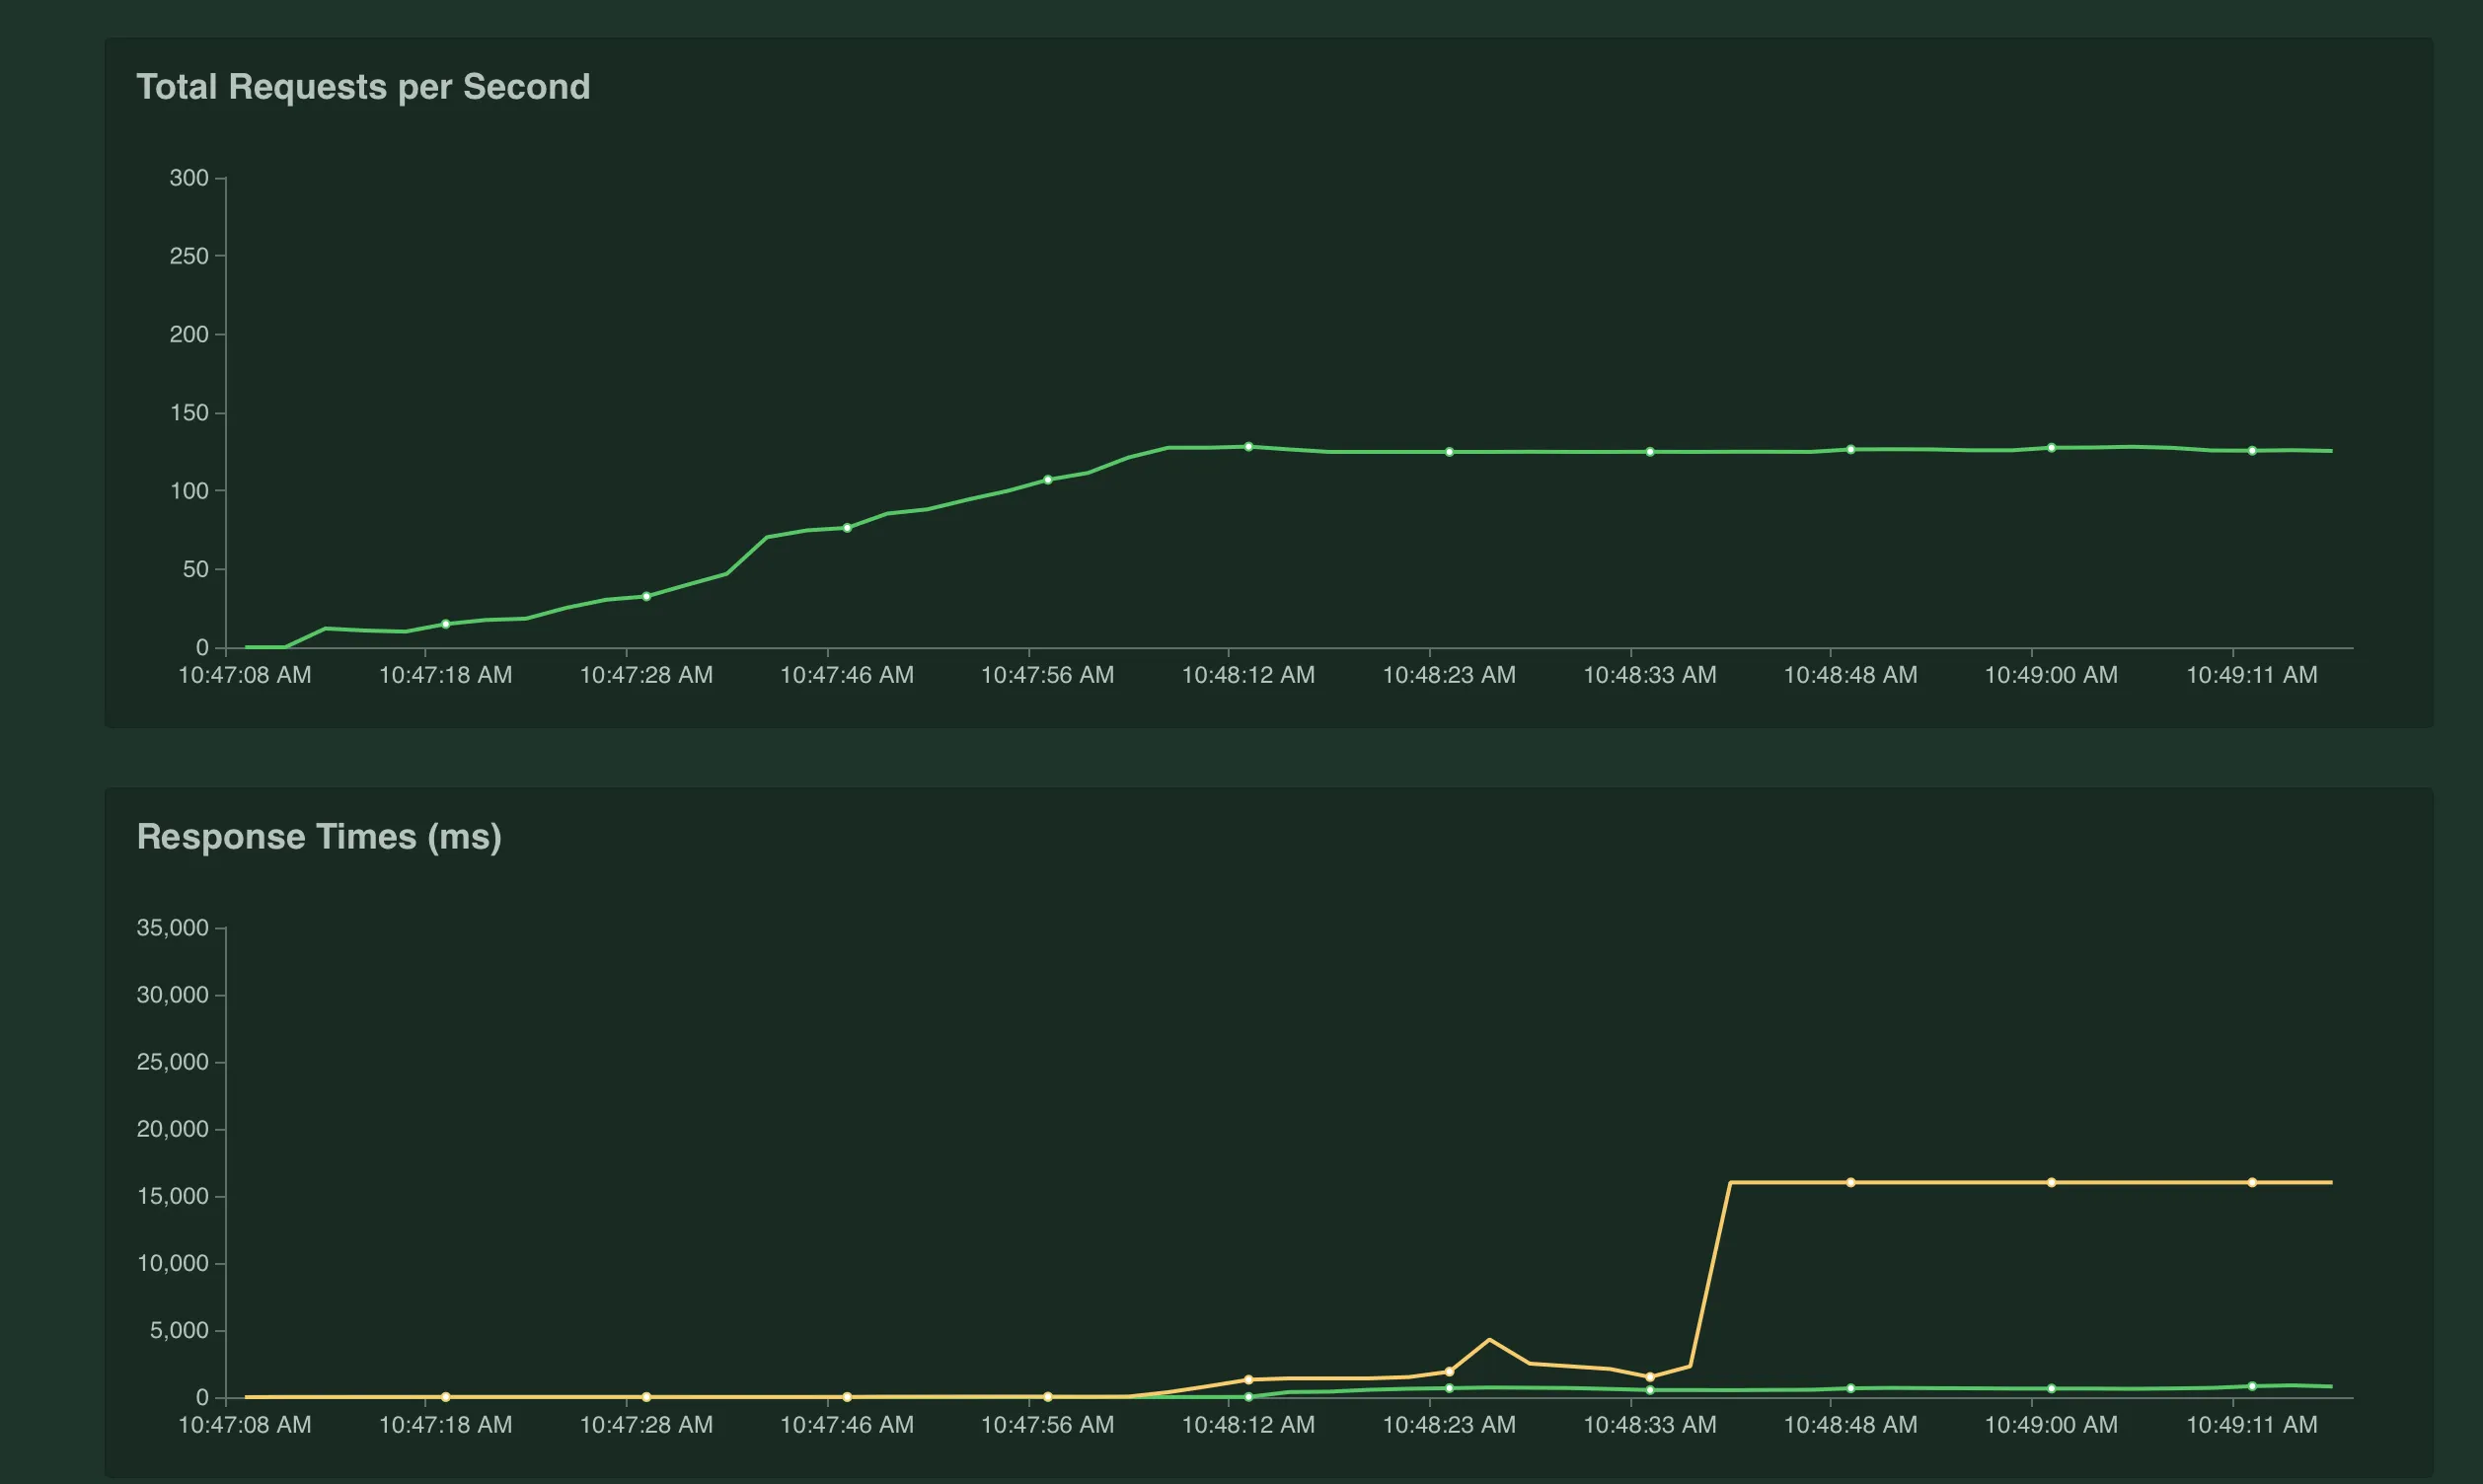This screenshot has width=2483, height=1484.
Task: Click yellow response-time point at 10:48:48 AM
Action: click(1850, 1183)
